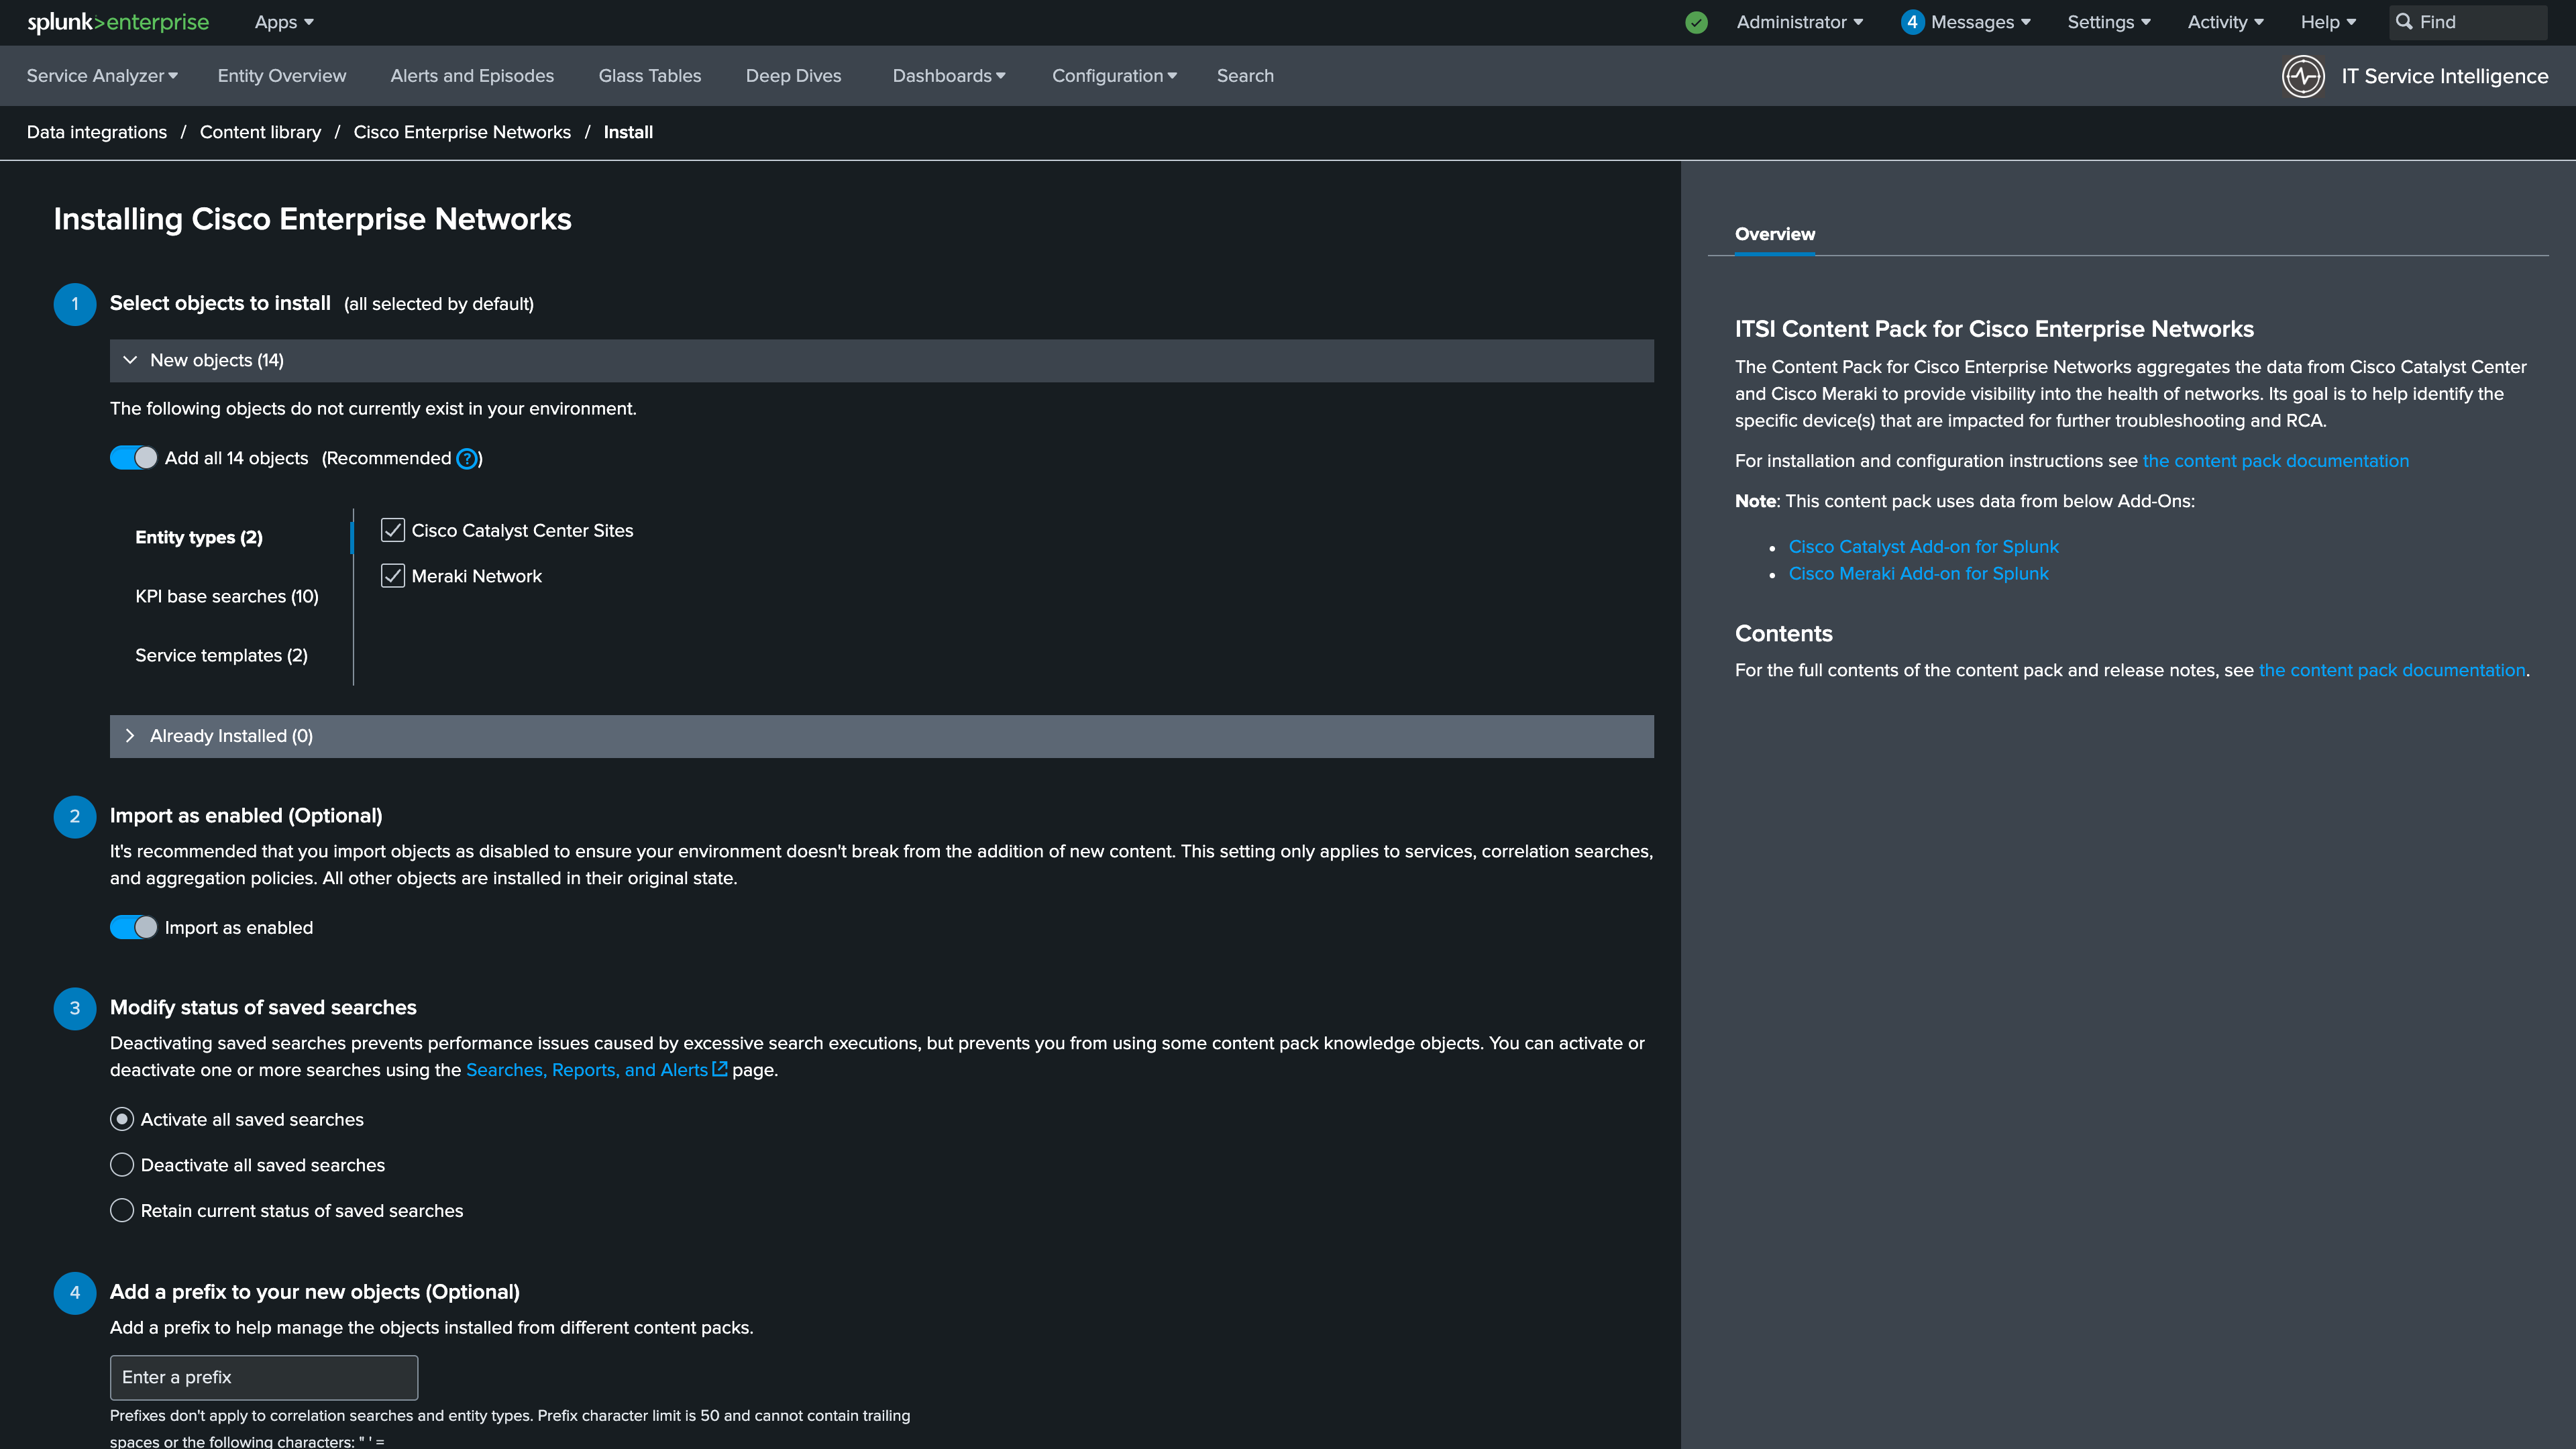The image size is (2576, 1449).
Task: Click the Enter a prefix field
Action: coord(264,1378)
